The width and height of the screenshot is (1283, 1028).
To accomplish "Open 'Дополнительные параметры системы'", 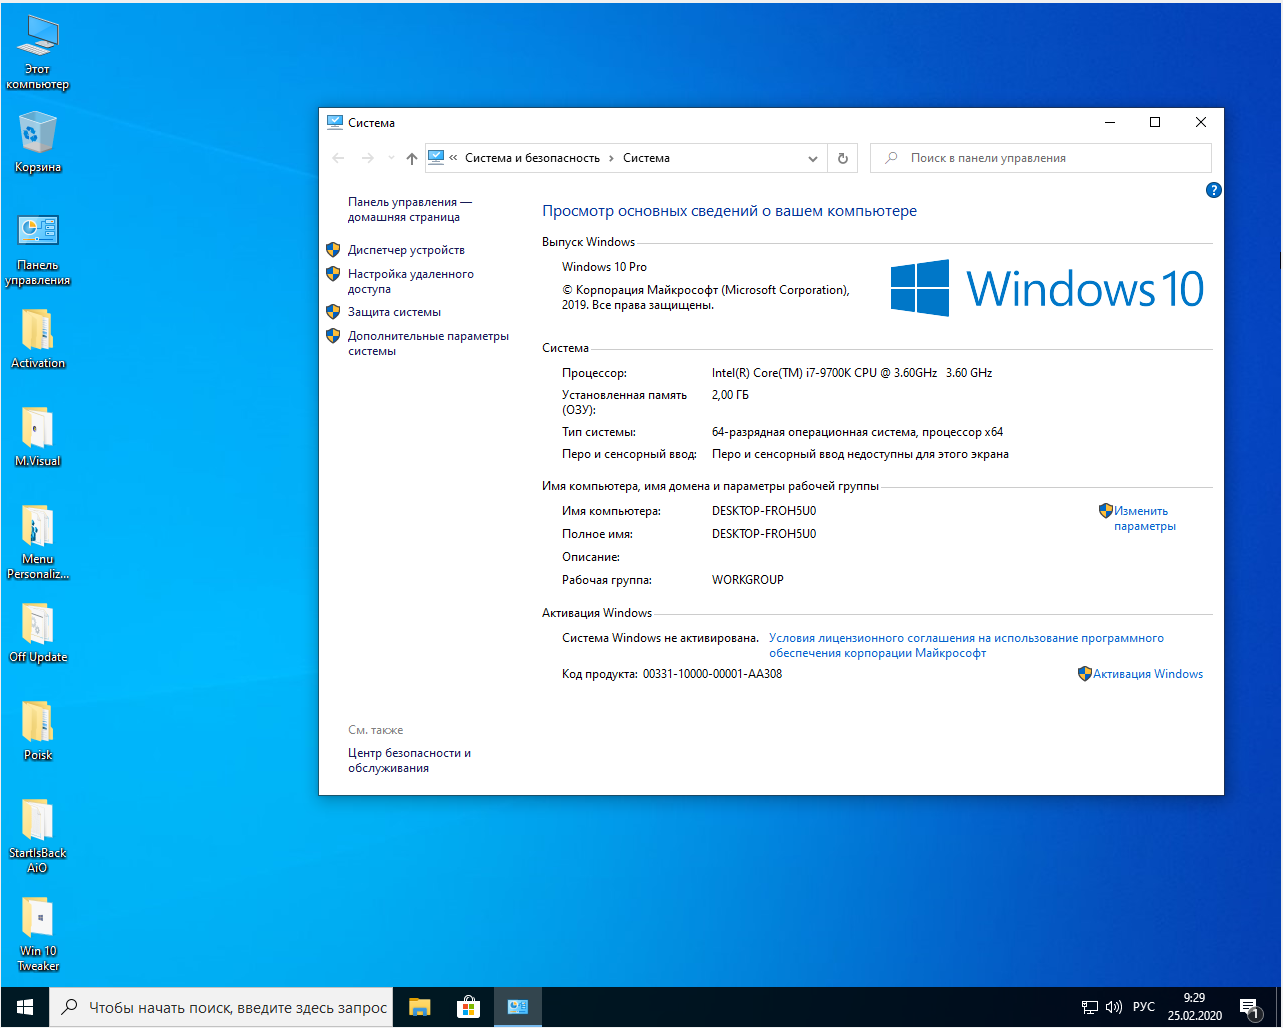I will pos(428,343).
